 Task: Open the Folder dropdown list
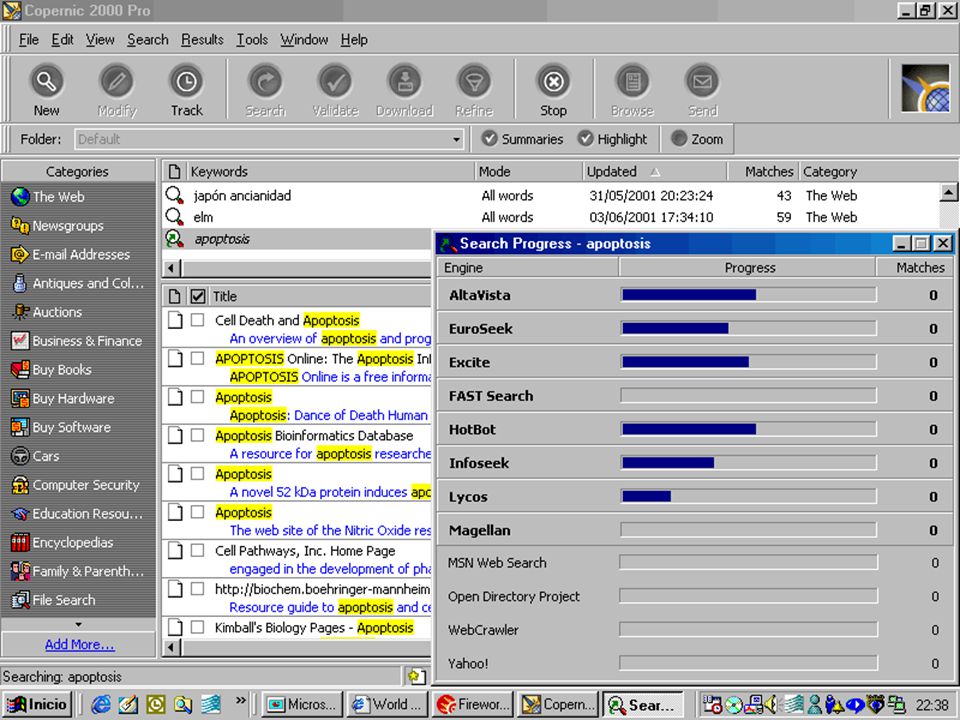coord(456,140)
